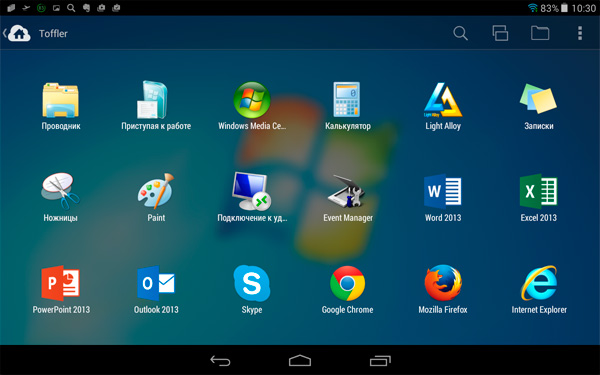Tap the Toffler cloud home button
The width and height of the screenshot is (600, 375).
click(x=19, y=33)
